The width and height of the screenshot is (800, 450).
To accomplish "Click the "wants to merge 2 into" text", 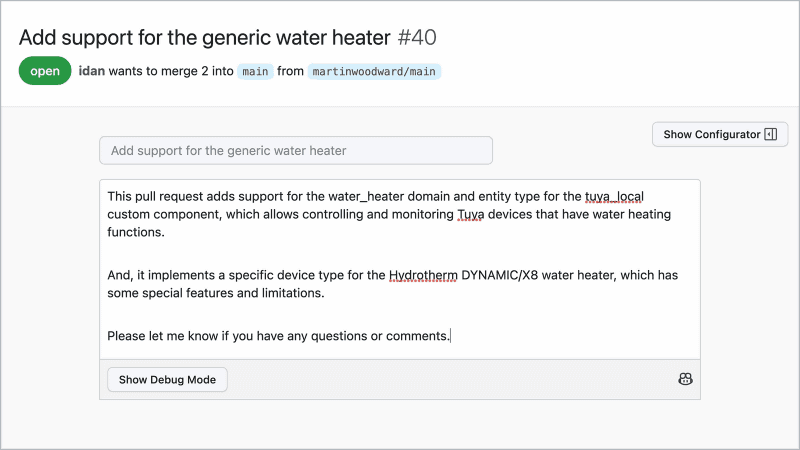I will point(174,72).
